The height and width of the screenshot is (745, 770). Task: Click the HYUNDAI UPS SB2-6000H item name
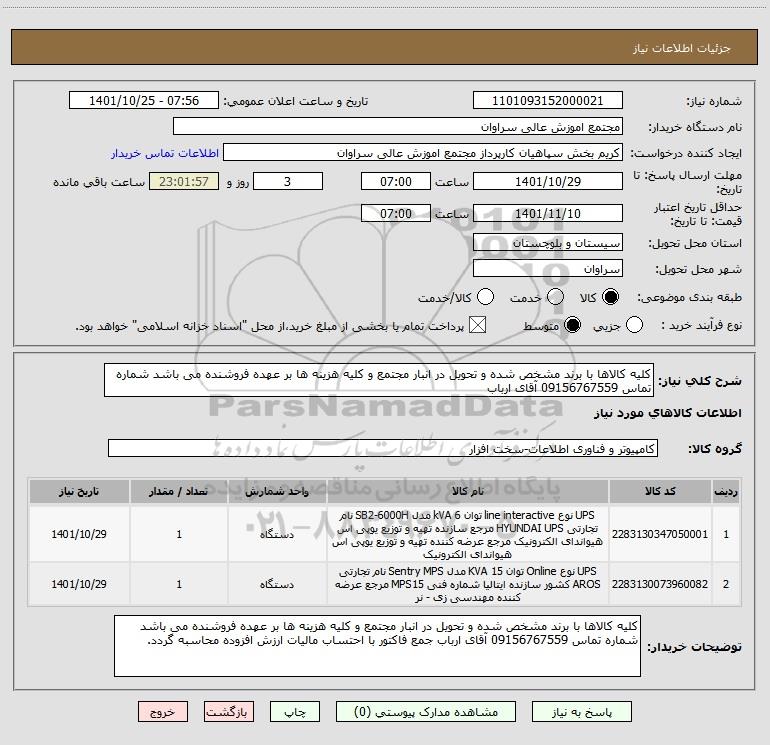click(x=468, y=534)
